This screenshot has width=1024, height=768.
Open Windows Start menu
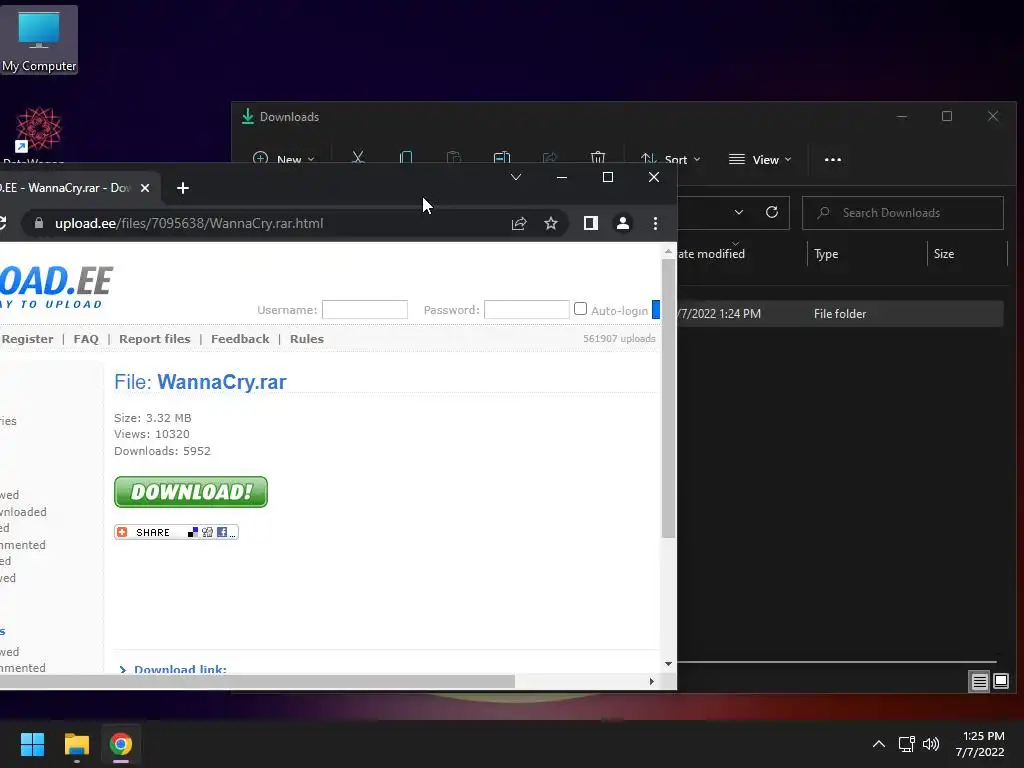[x=32, y=744]
